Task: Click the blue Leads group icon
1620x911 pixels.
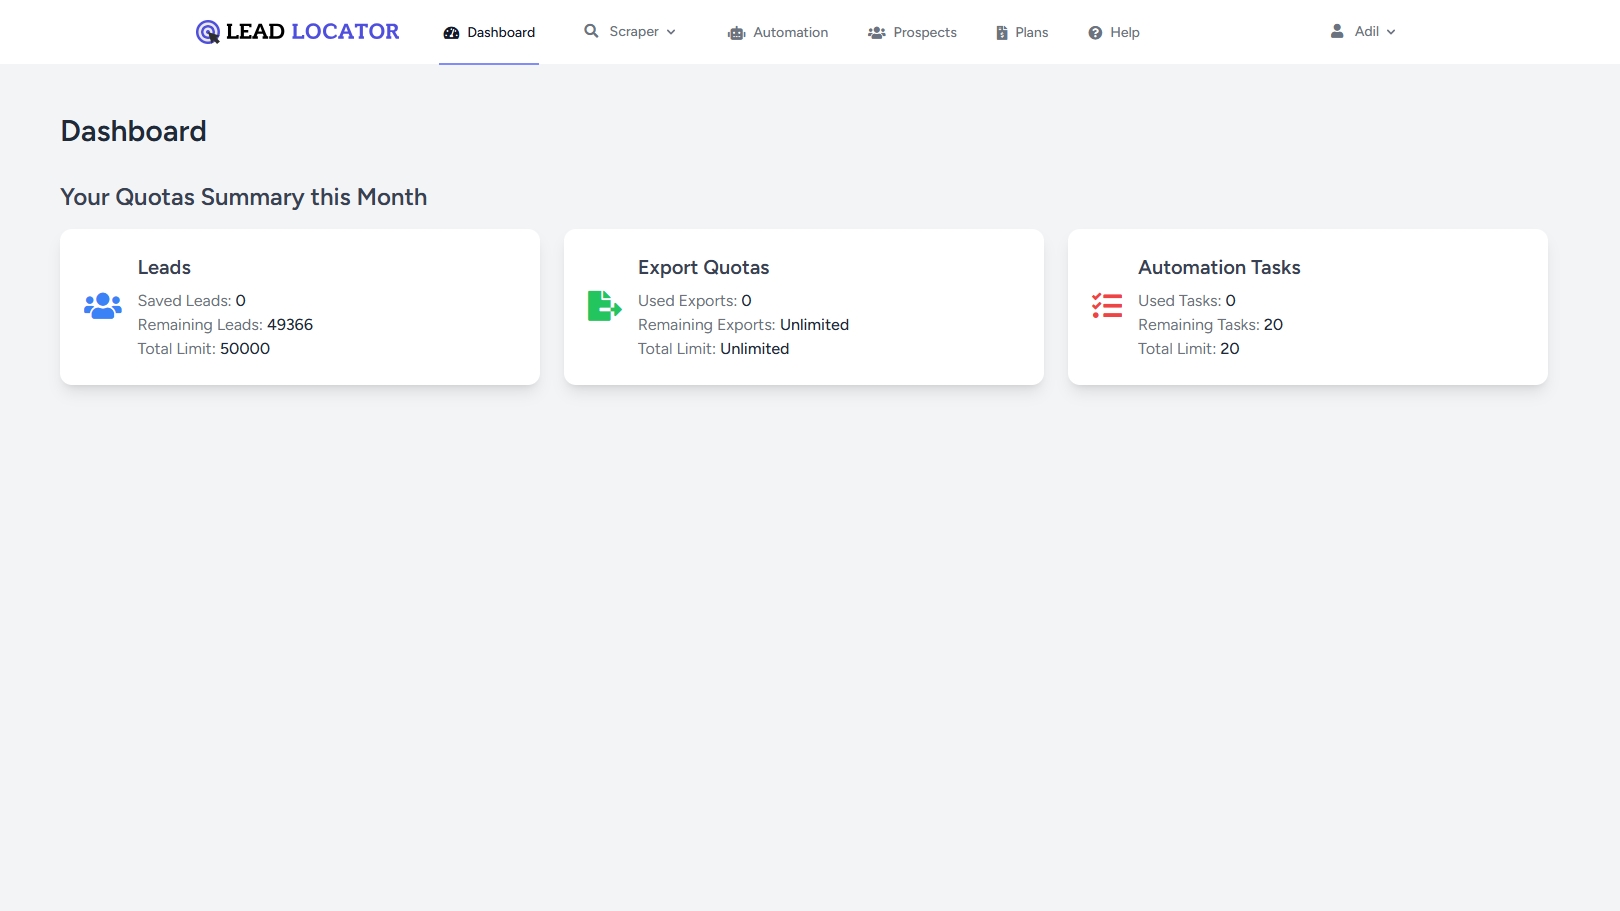Action: pyautogui.click(x=103, y=306)
